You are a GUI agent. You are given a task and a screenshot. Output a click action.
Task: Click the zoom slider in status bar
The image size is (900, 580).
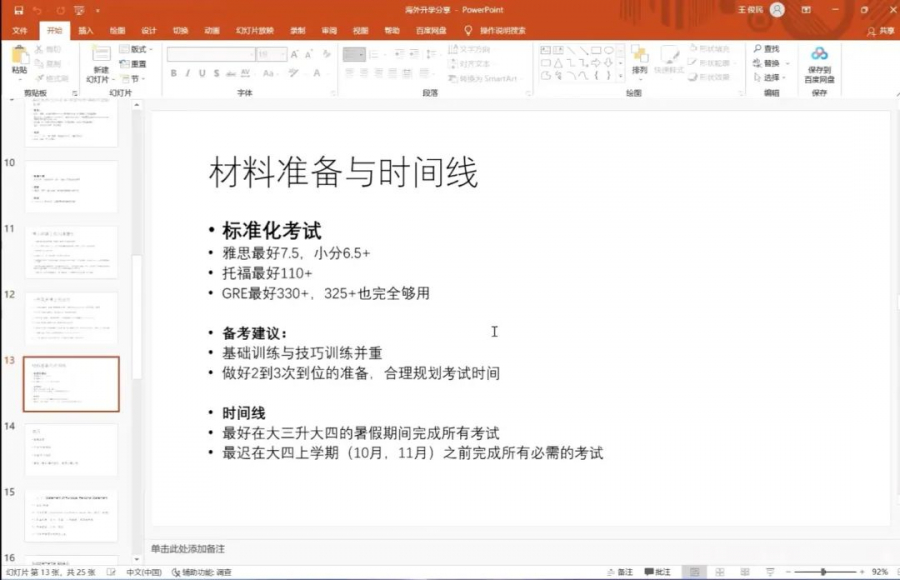tap(823, 572)
